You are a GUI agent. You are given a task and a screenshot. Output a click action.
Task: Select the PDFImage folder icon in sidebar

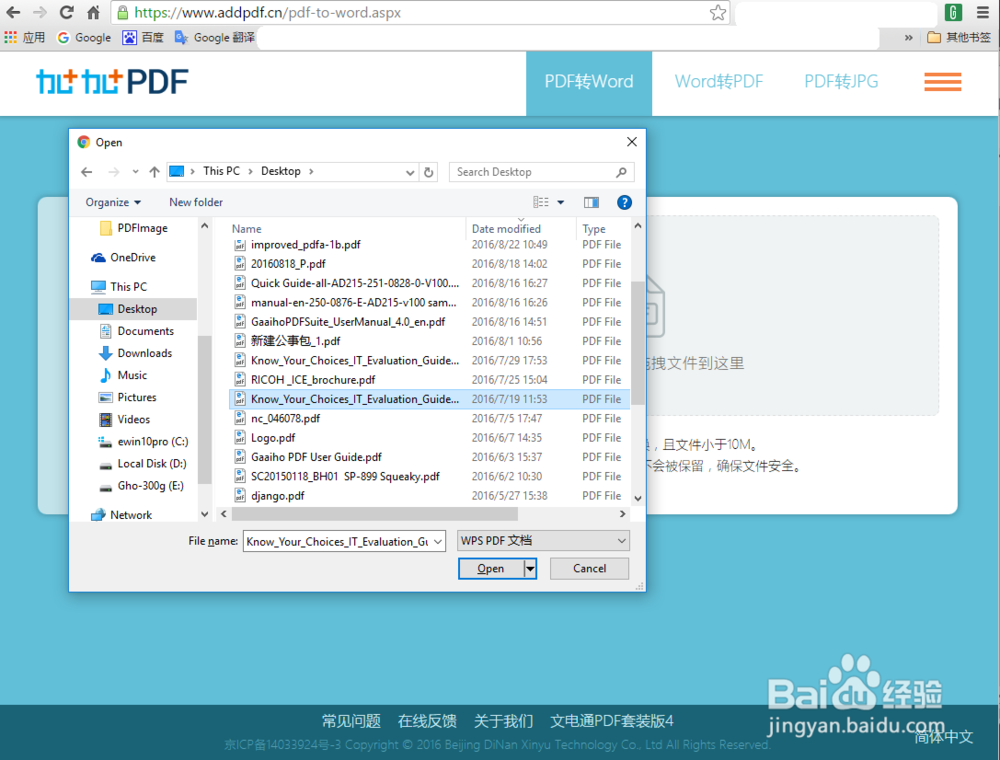(x=107, y=228)
